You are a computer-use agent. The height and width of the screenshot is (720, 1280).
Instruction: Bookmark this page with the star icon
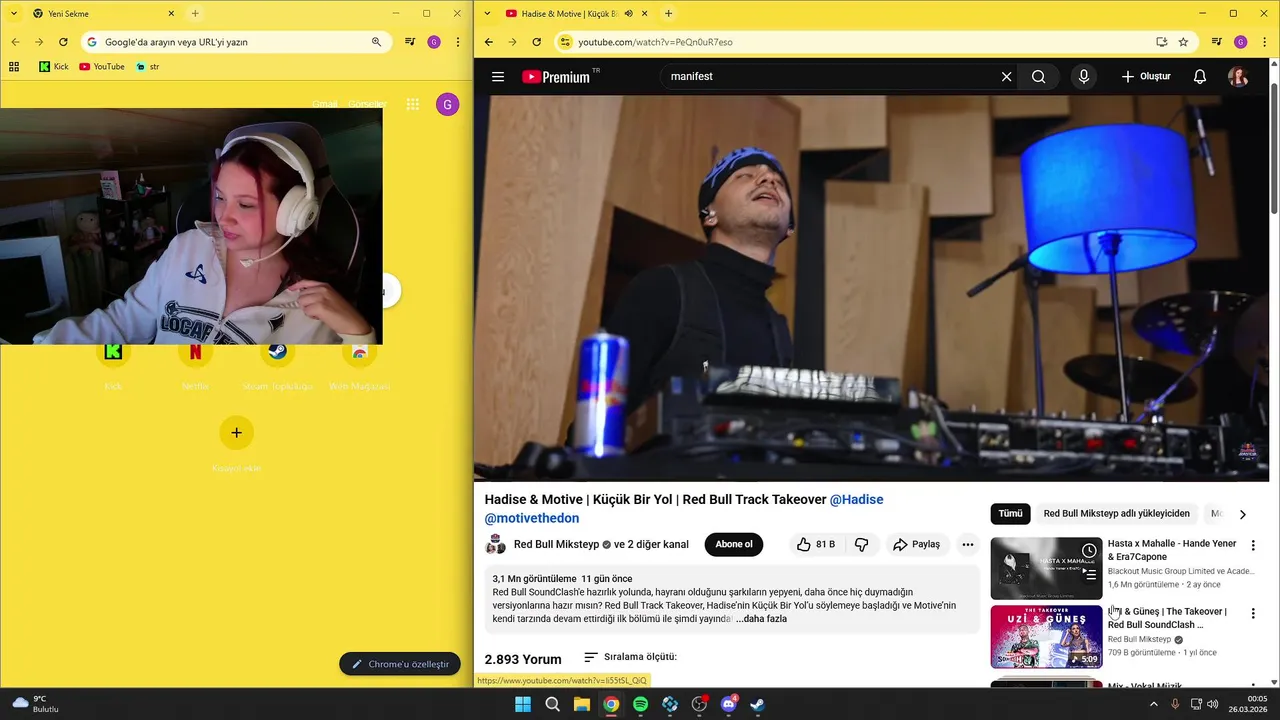(x=1183, y=42)
